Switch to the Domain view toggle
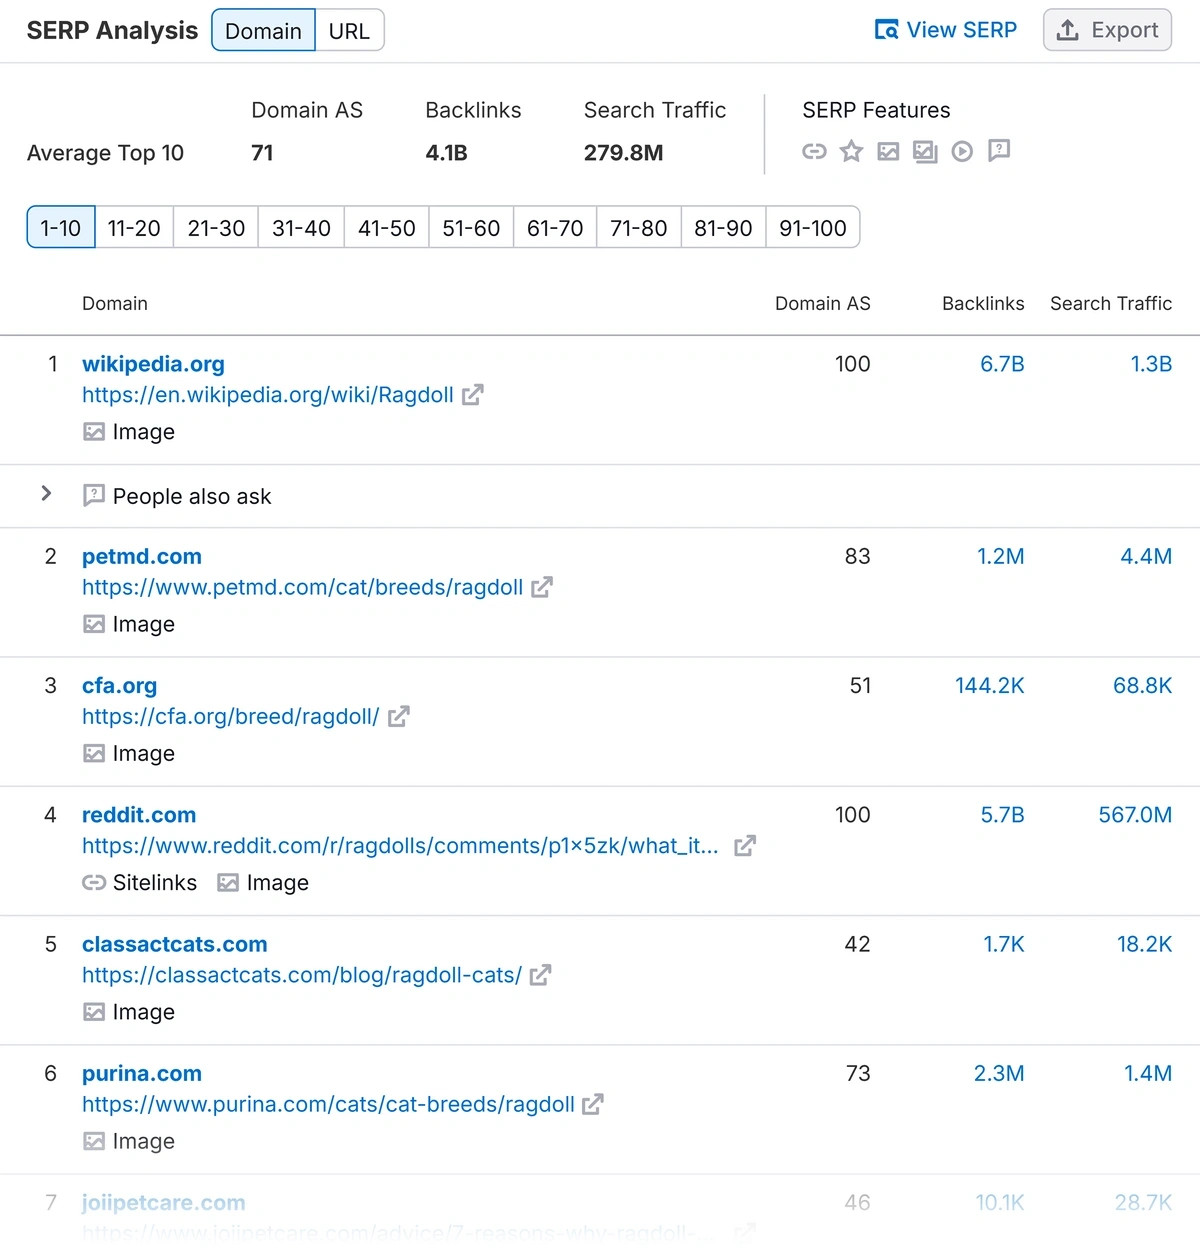This screenshot has height=1258, width=1200. click(263, 31)
